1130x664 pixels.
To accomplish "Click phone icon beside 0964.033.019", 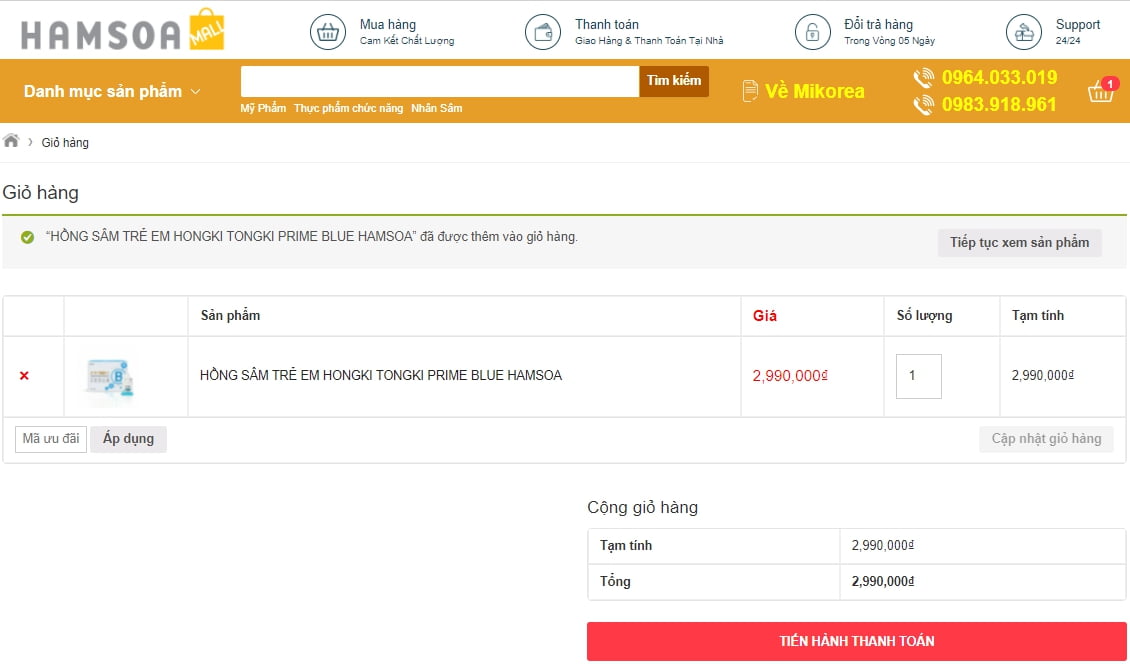I will (924, 78).
